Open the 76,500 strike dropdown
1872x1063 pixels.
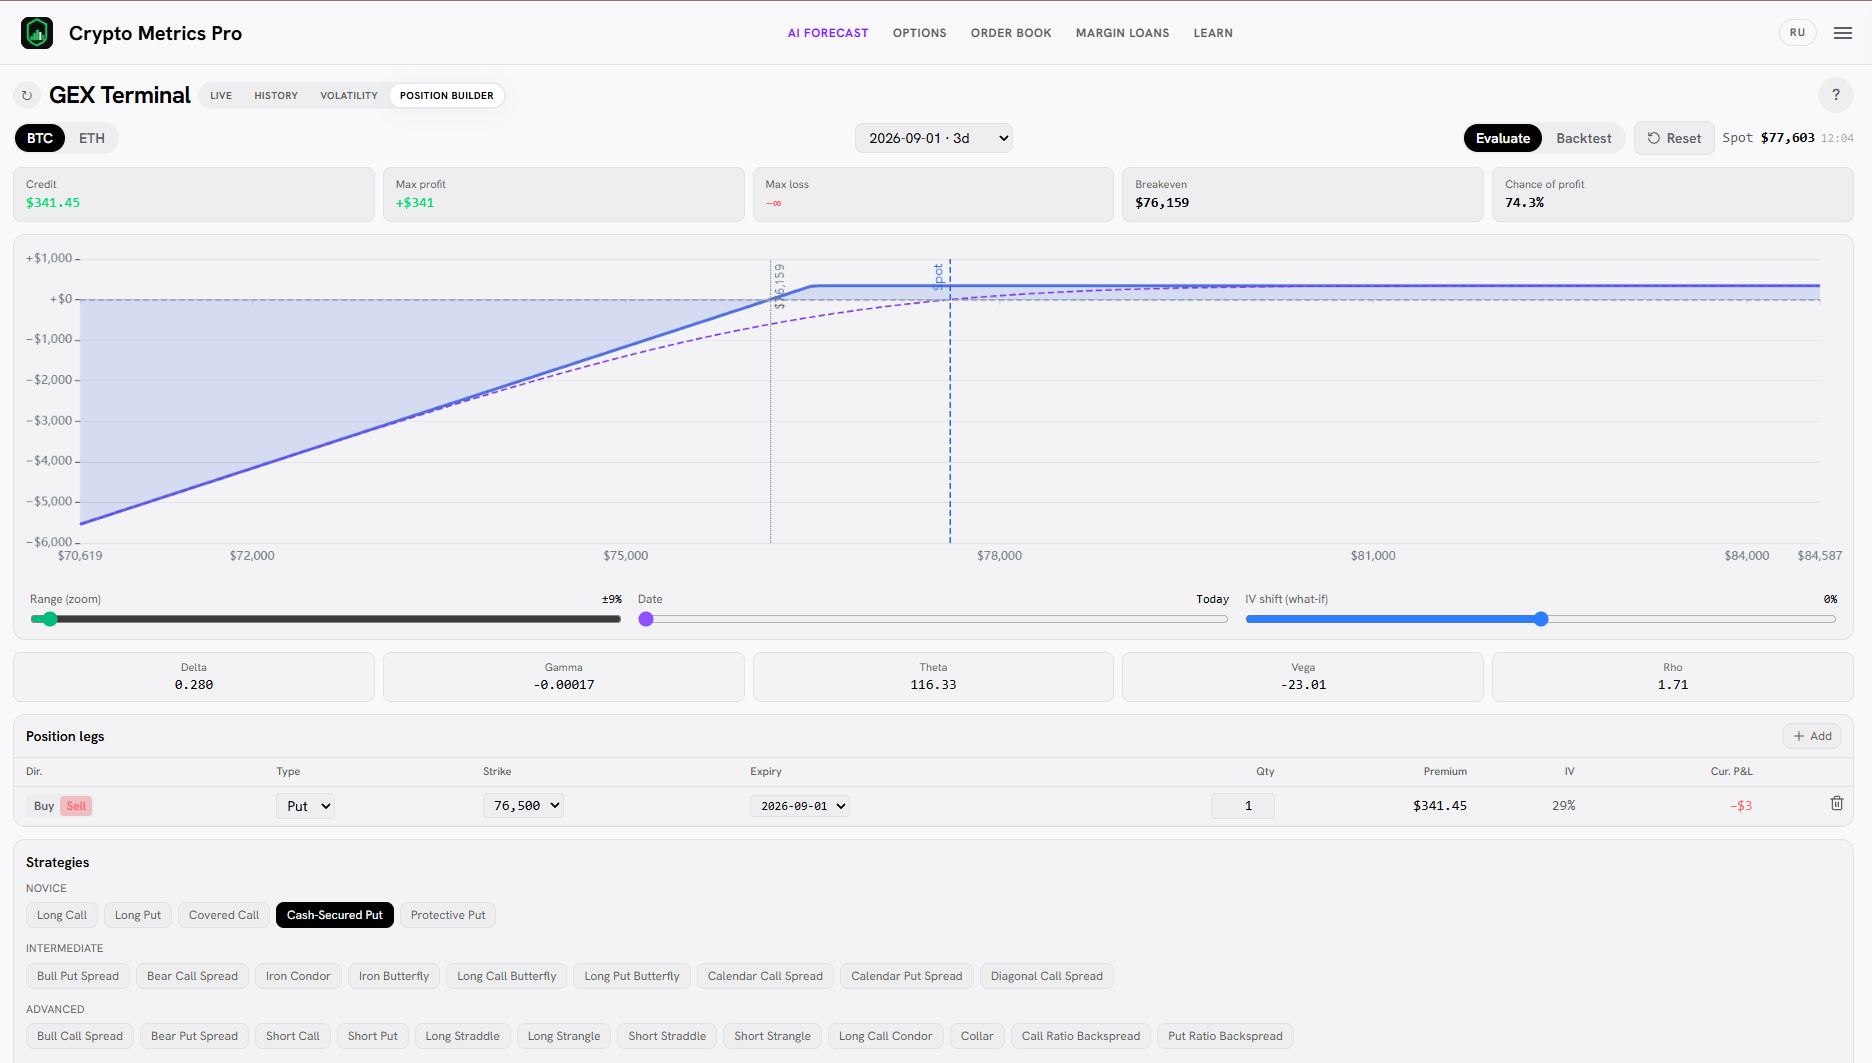click(x=523, y=806)
